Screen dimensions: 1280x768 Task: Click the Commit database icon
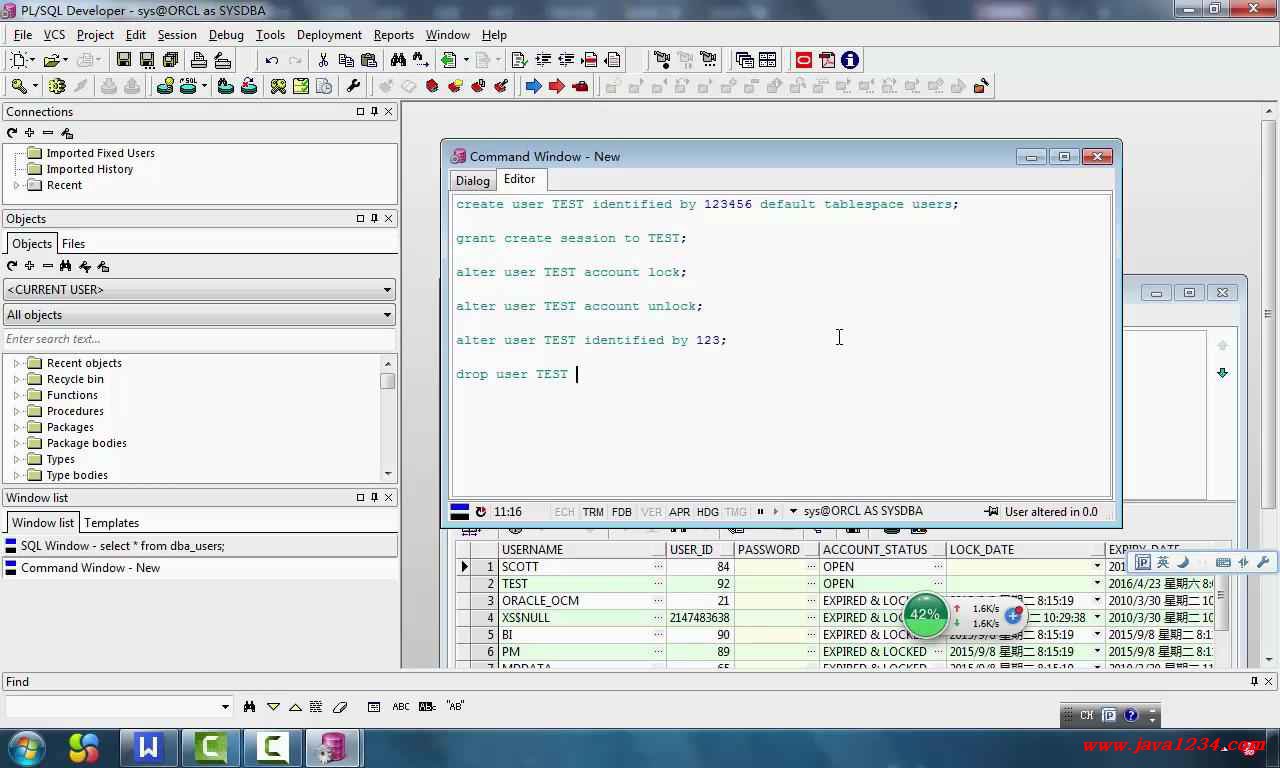108,86
